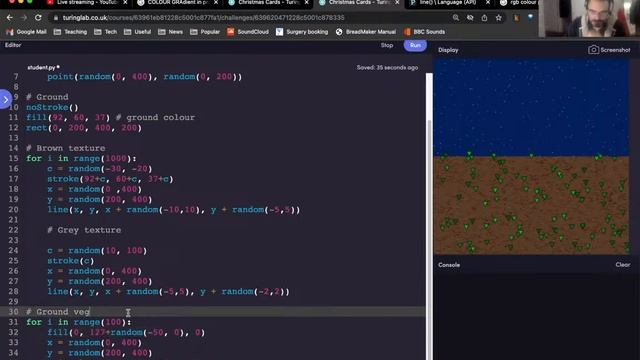Click the Stop button in editor
Screen dimensions: 640x360
coord(387,45)
